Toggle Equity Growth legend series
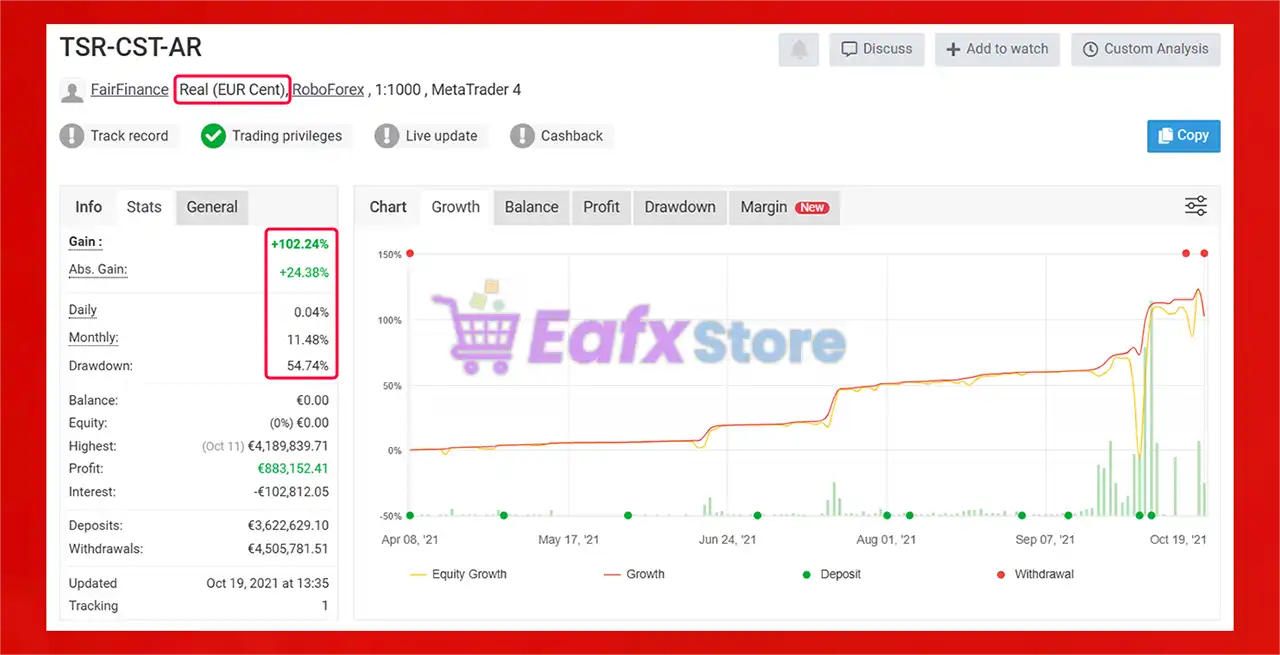The image size is (1280, 655). 459,575
